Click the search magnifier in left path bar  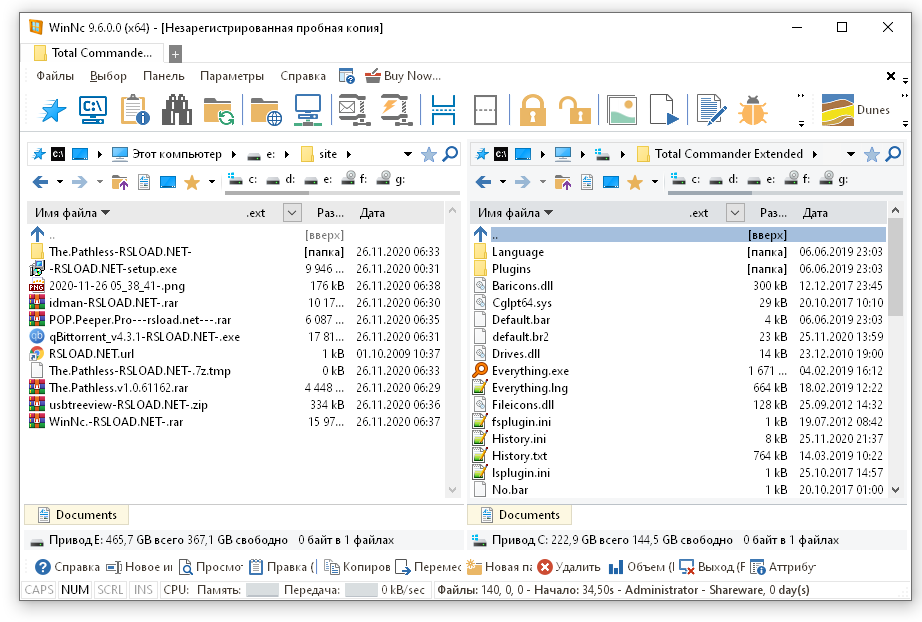coord(450,154)
